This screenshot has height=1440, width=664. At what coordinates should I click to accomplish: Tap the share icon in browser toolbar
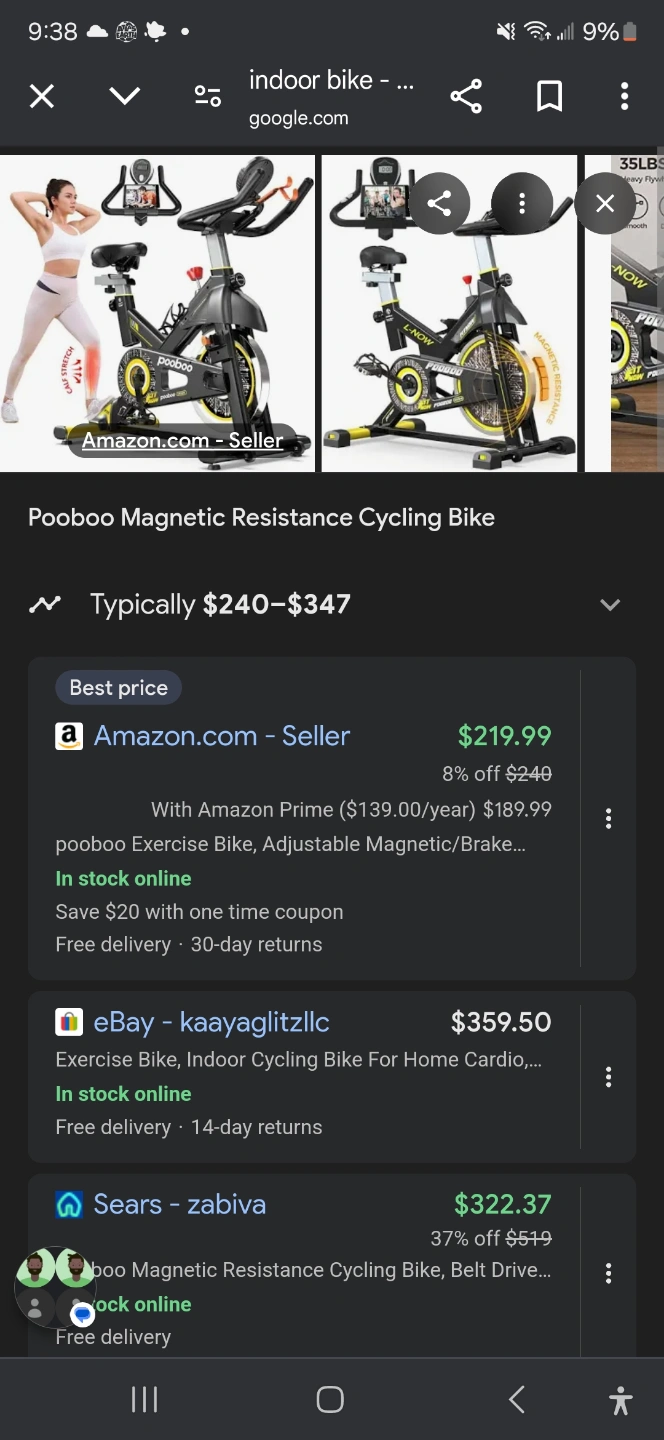pos(466,96)
